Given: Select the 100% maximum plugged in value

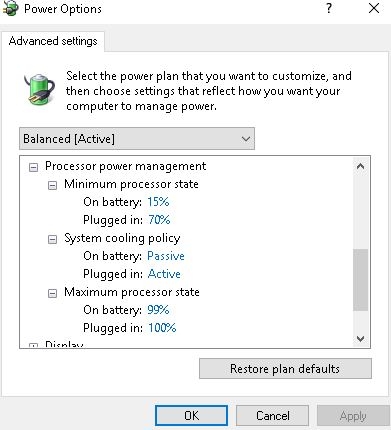Looking at the screenshot, I should coord(162,328).
